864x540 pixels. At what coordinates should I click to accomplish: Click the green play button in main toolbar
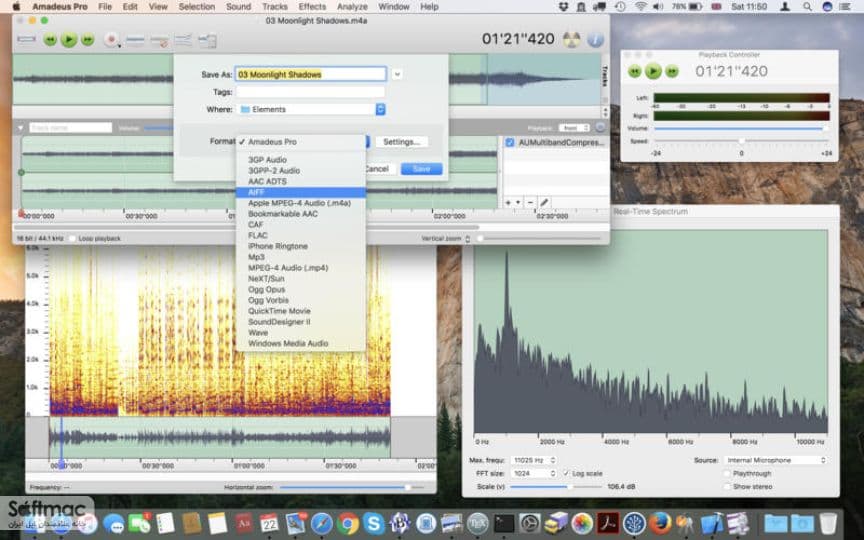pos(69,40)
